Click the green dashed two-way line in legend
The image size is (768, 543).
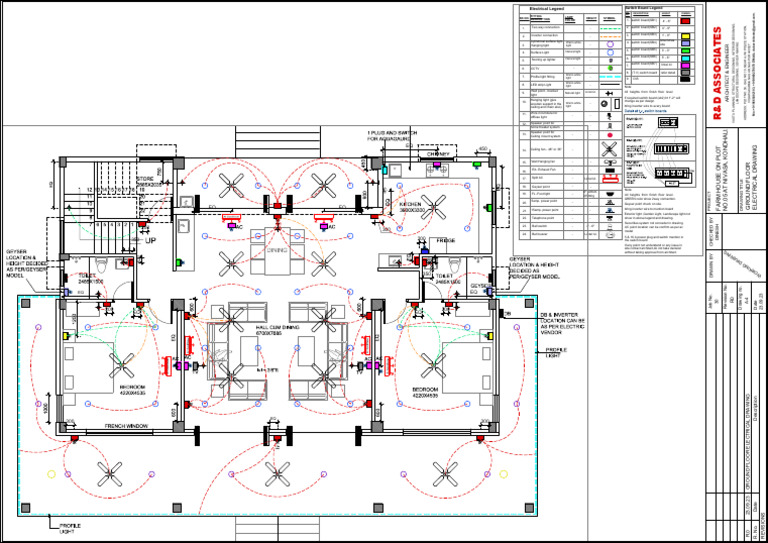pyautogui.click(x=610, y=28)
